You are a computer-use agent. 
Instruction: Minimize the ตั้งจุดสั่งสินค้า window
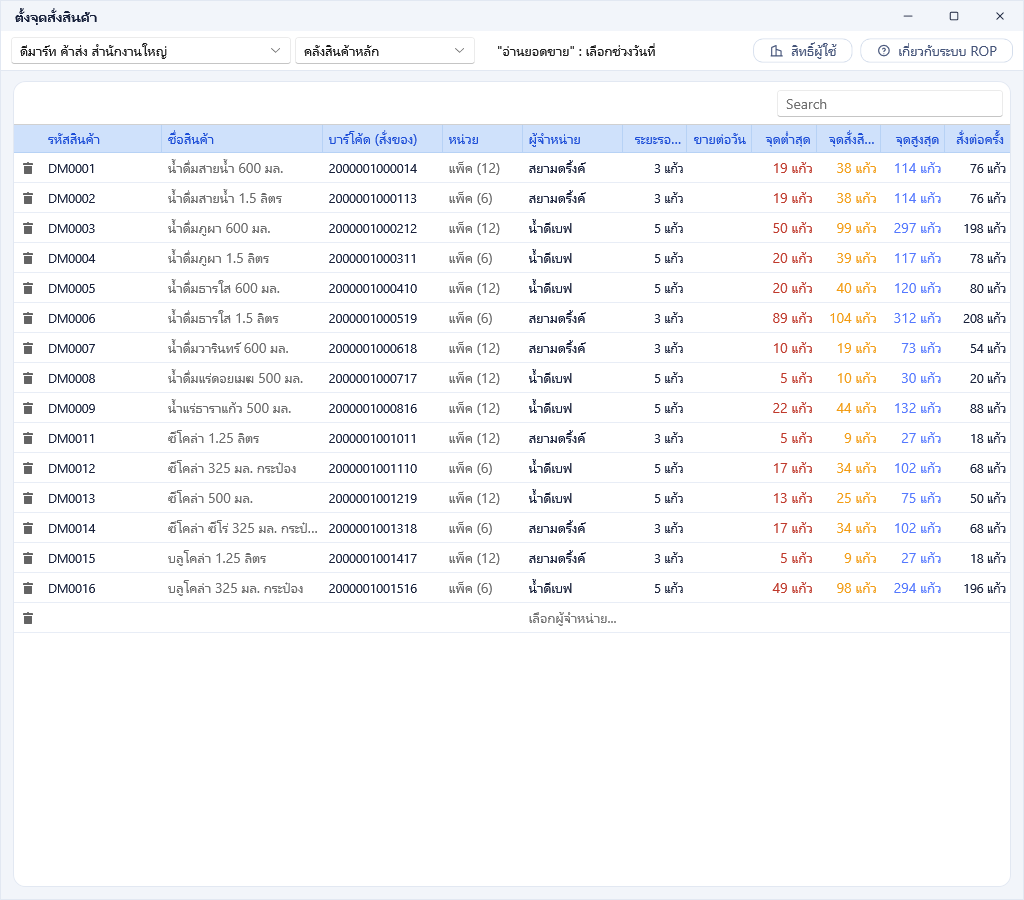(908, 16)
